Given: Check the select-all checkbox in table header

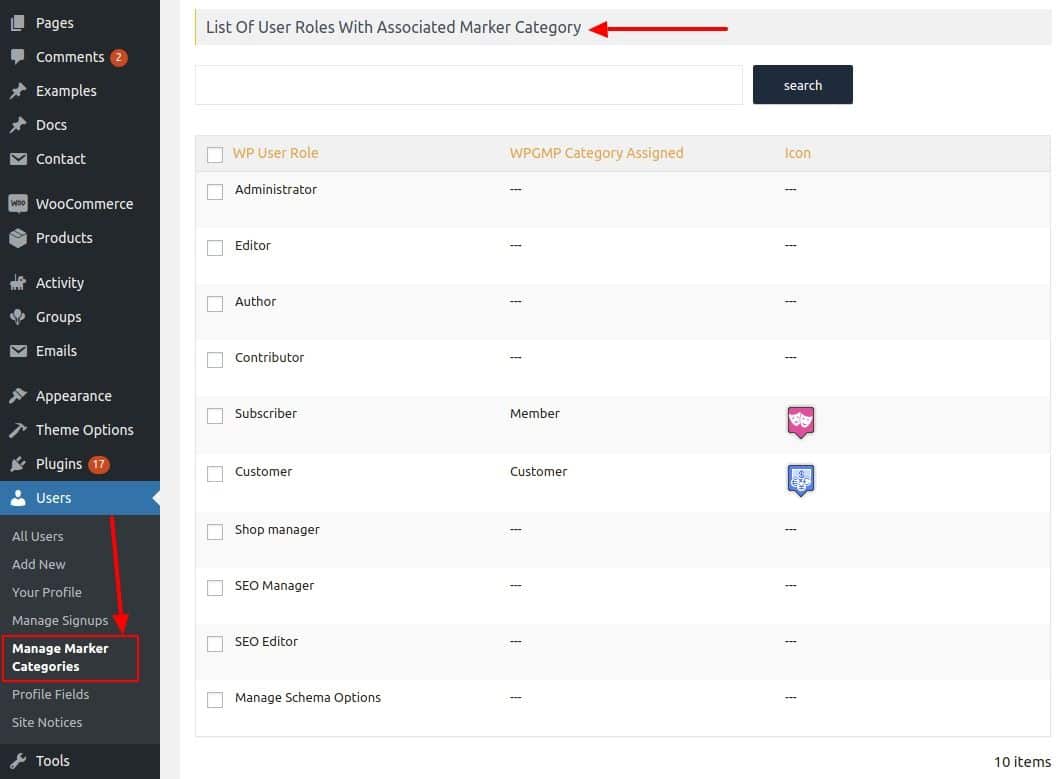Looking at the screenshot, I should point(214,155).
